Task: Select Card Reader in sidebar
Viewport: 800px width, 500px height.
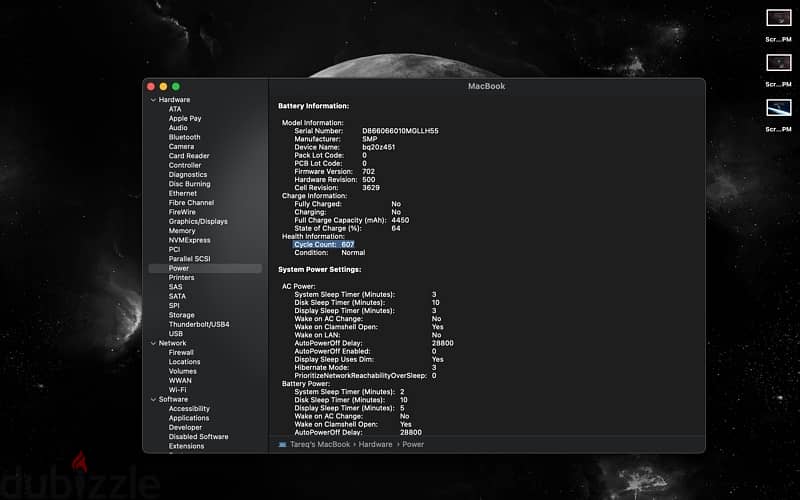Action: [x=189, y=156]
